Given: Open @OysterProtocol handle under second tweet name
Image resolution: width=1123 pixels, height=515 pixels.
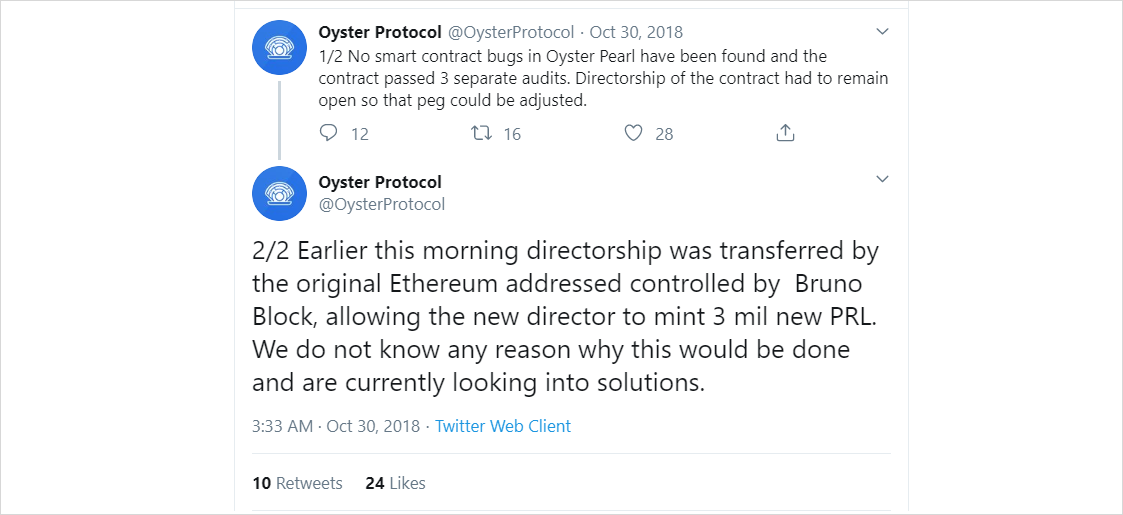Looking at the screenshot, I should pyautogui.click(x=382, y=204).
